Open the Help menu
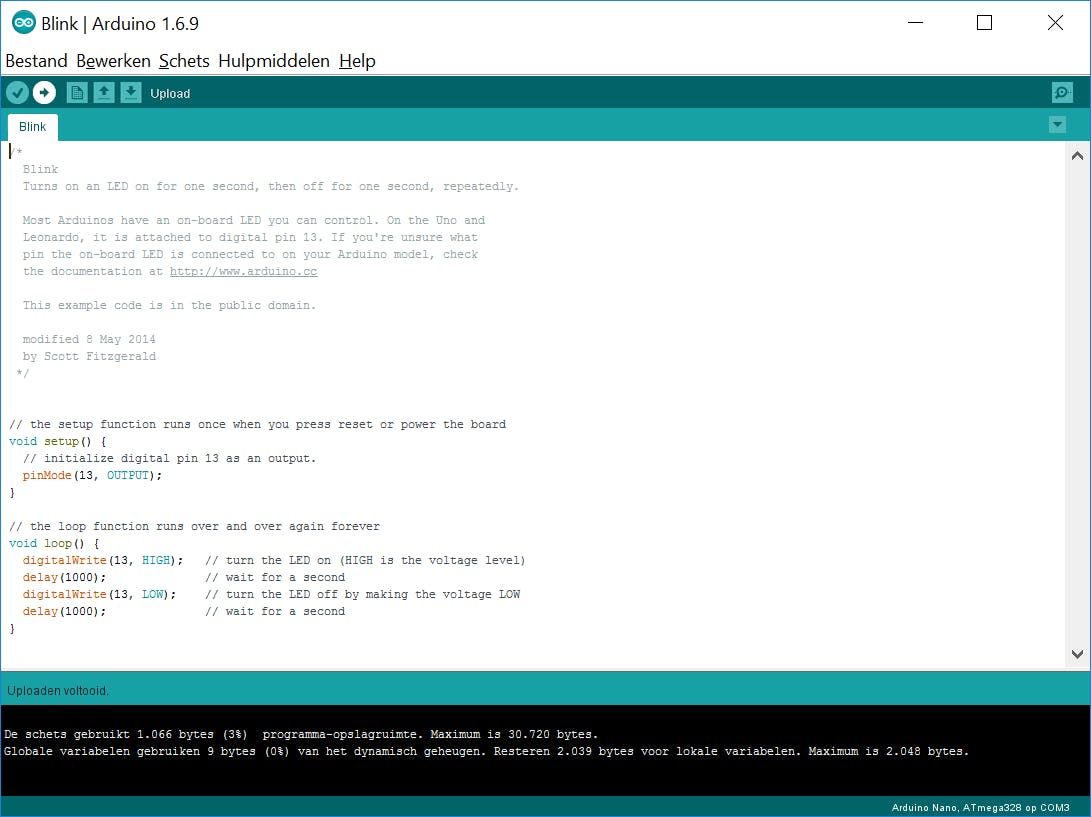 point(357,61)
